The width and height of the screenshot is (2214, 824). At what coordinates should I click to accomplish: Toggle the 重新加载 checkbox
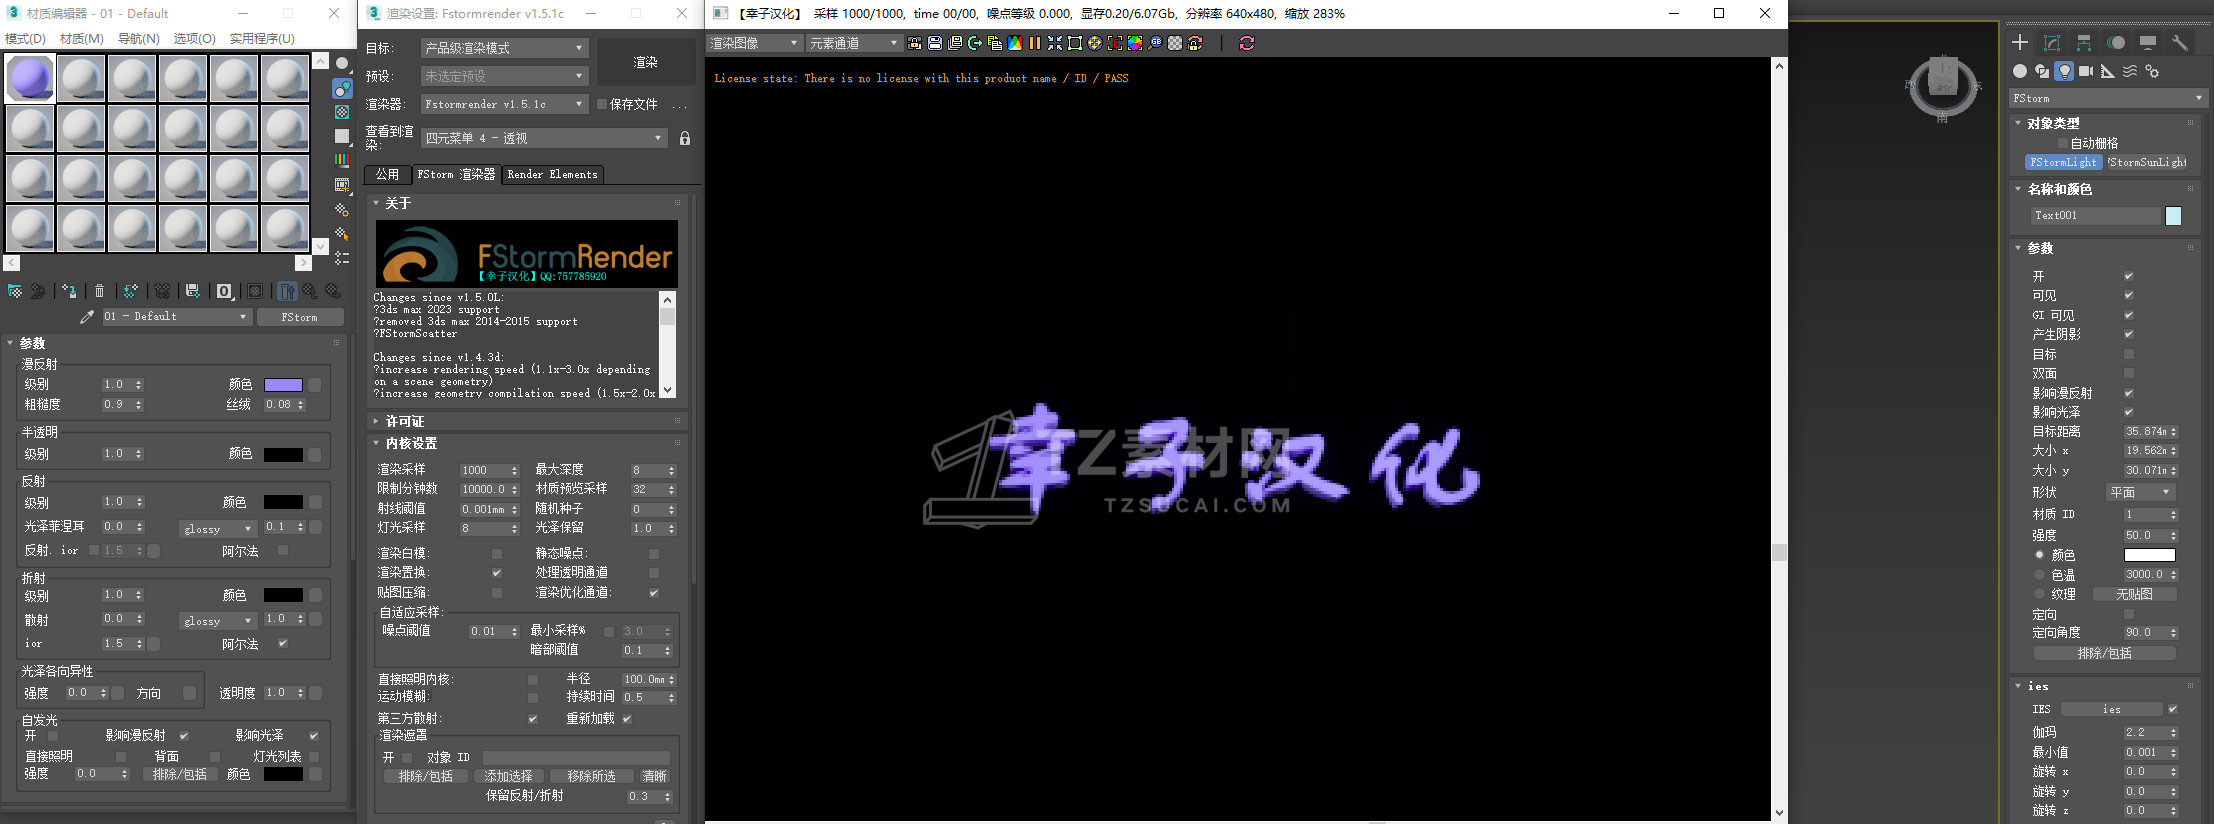point(627,719)
